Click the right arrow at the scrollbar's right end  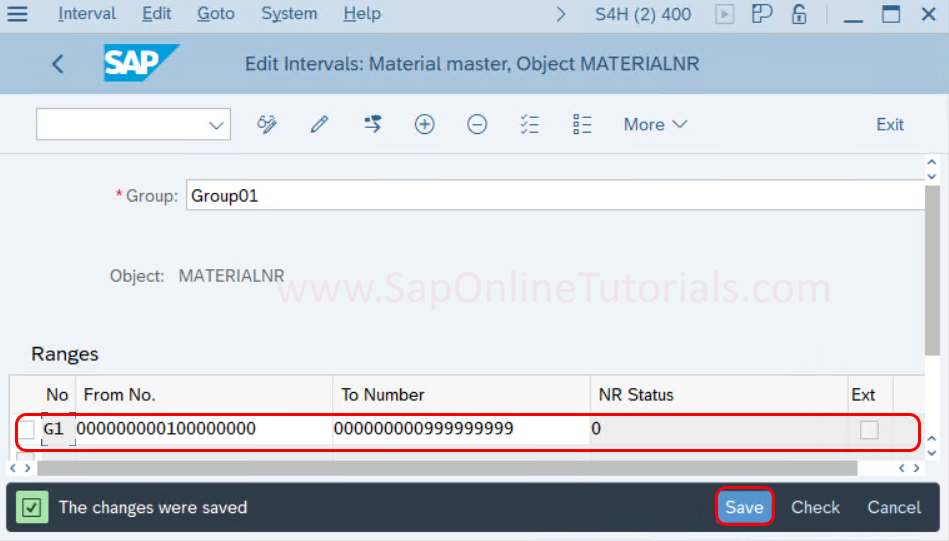(x=916, y=468)
